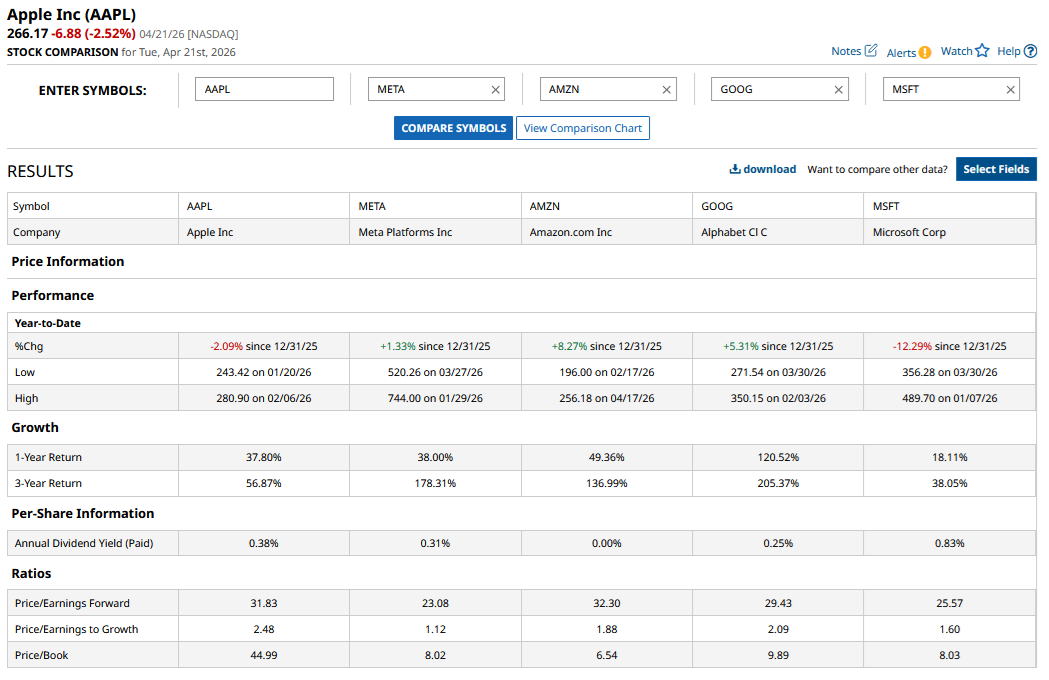Viewport: 1049px width, 680px height.
Task: Click the Notes link text
Action: point(845,51)
